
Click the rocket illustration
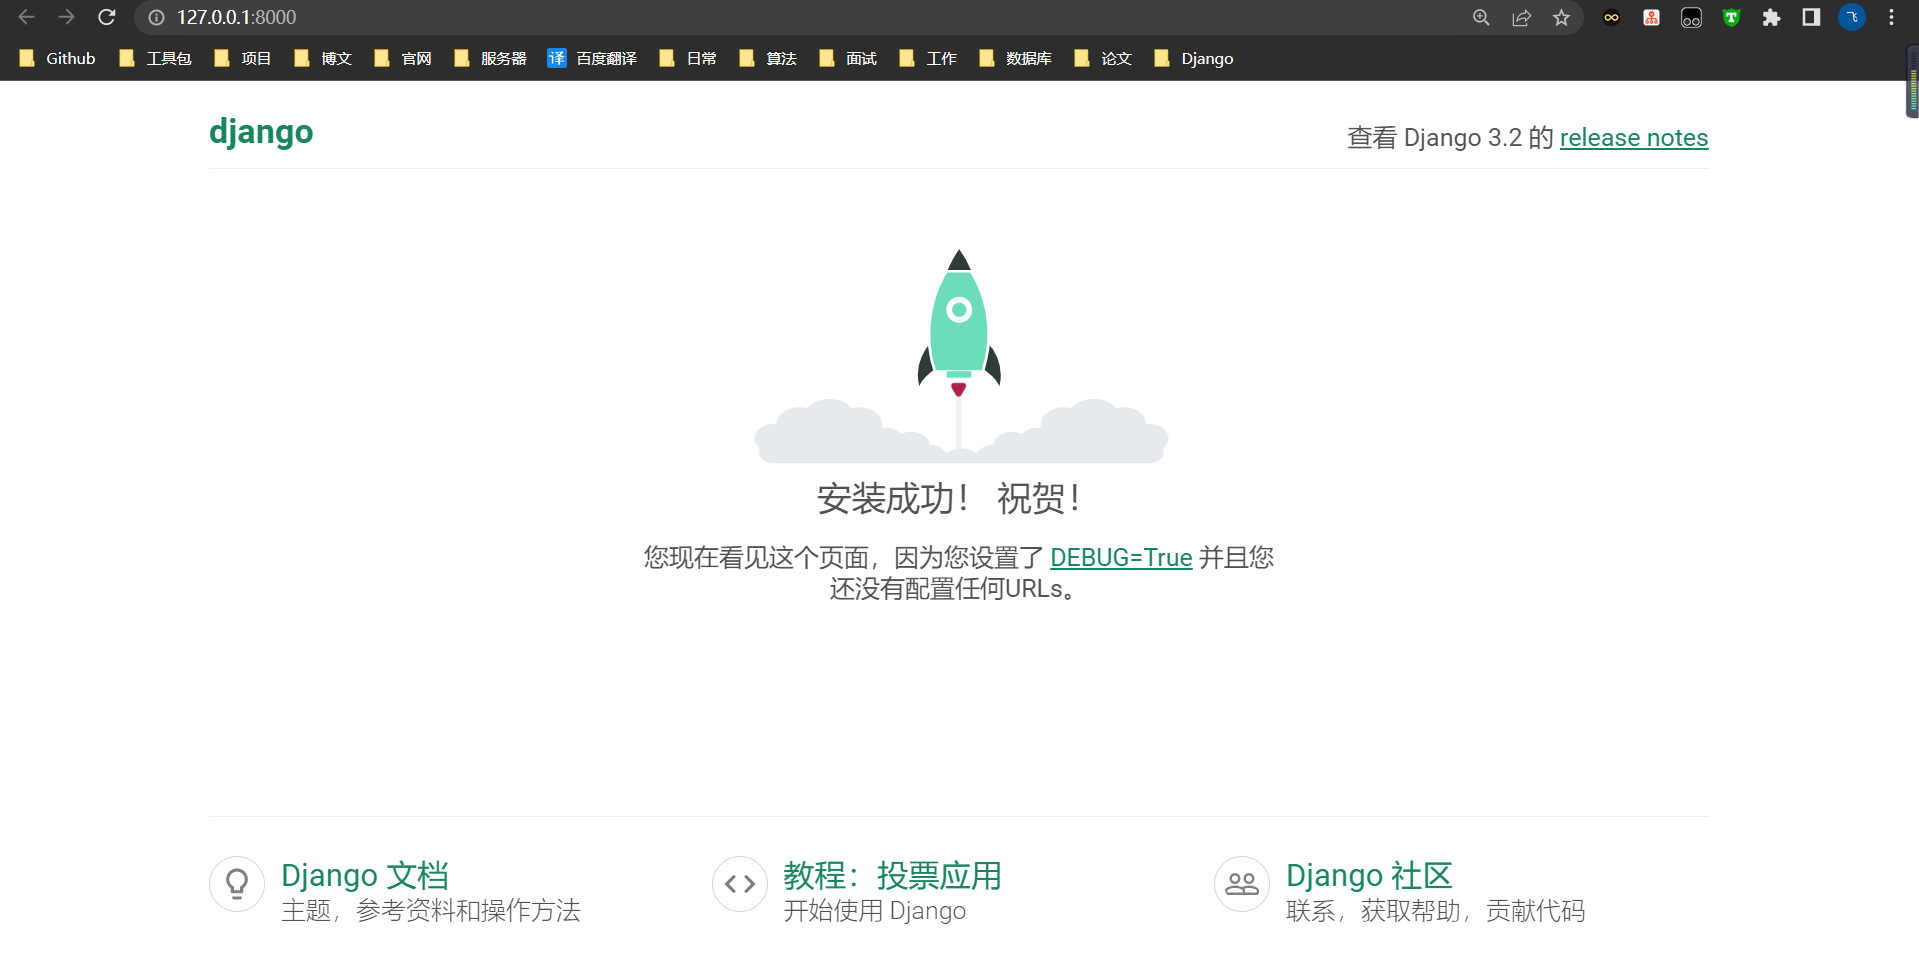[x=960, y=355]
